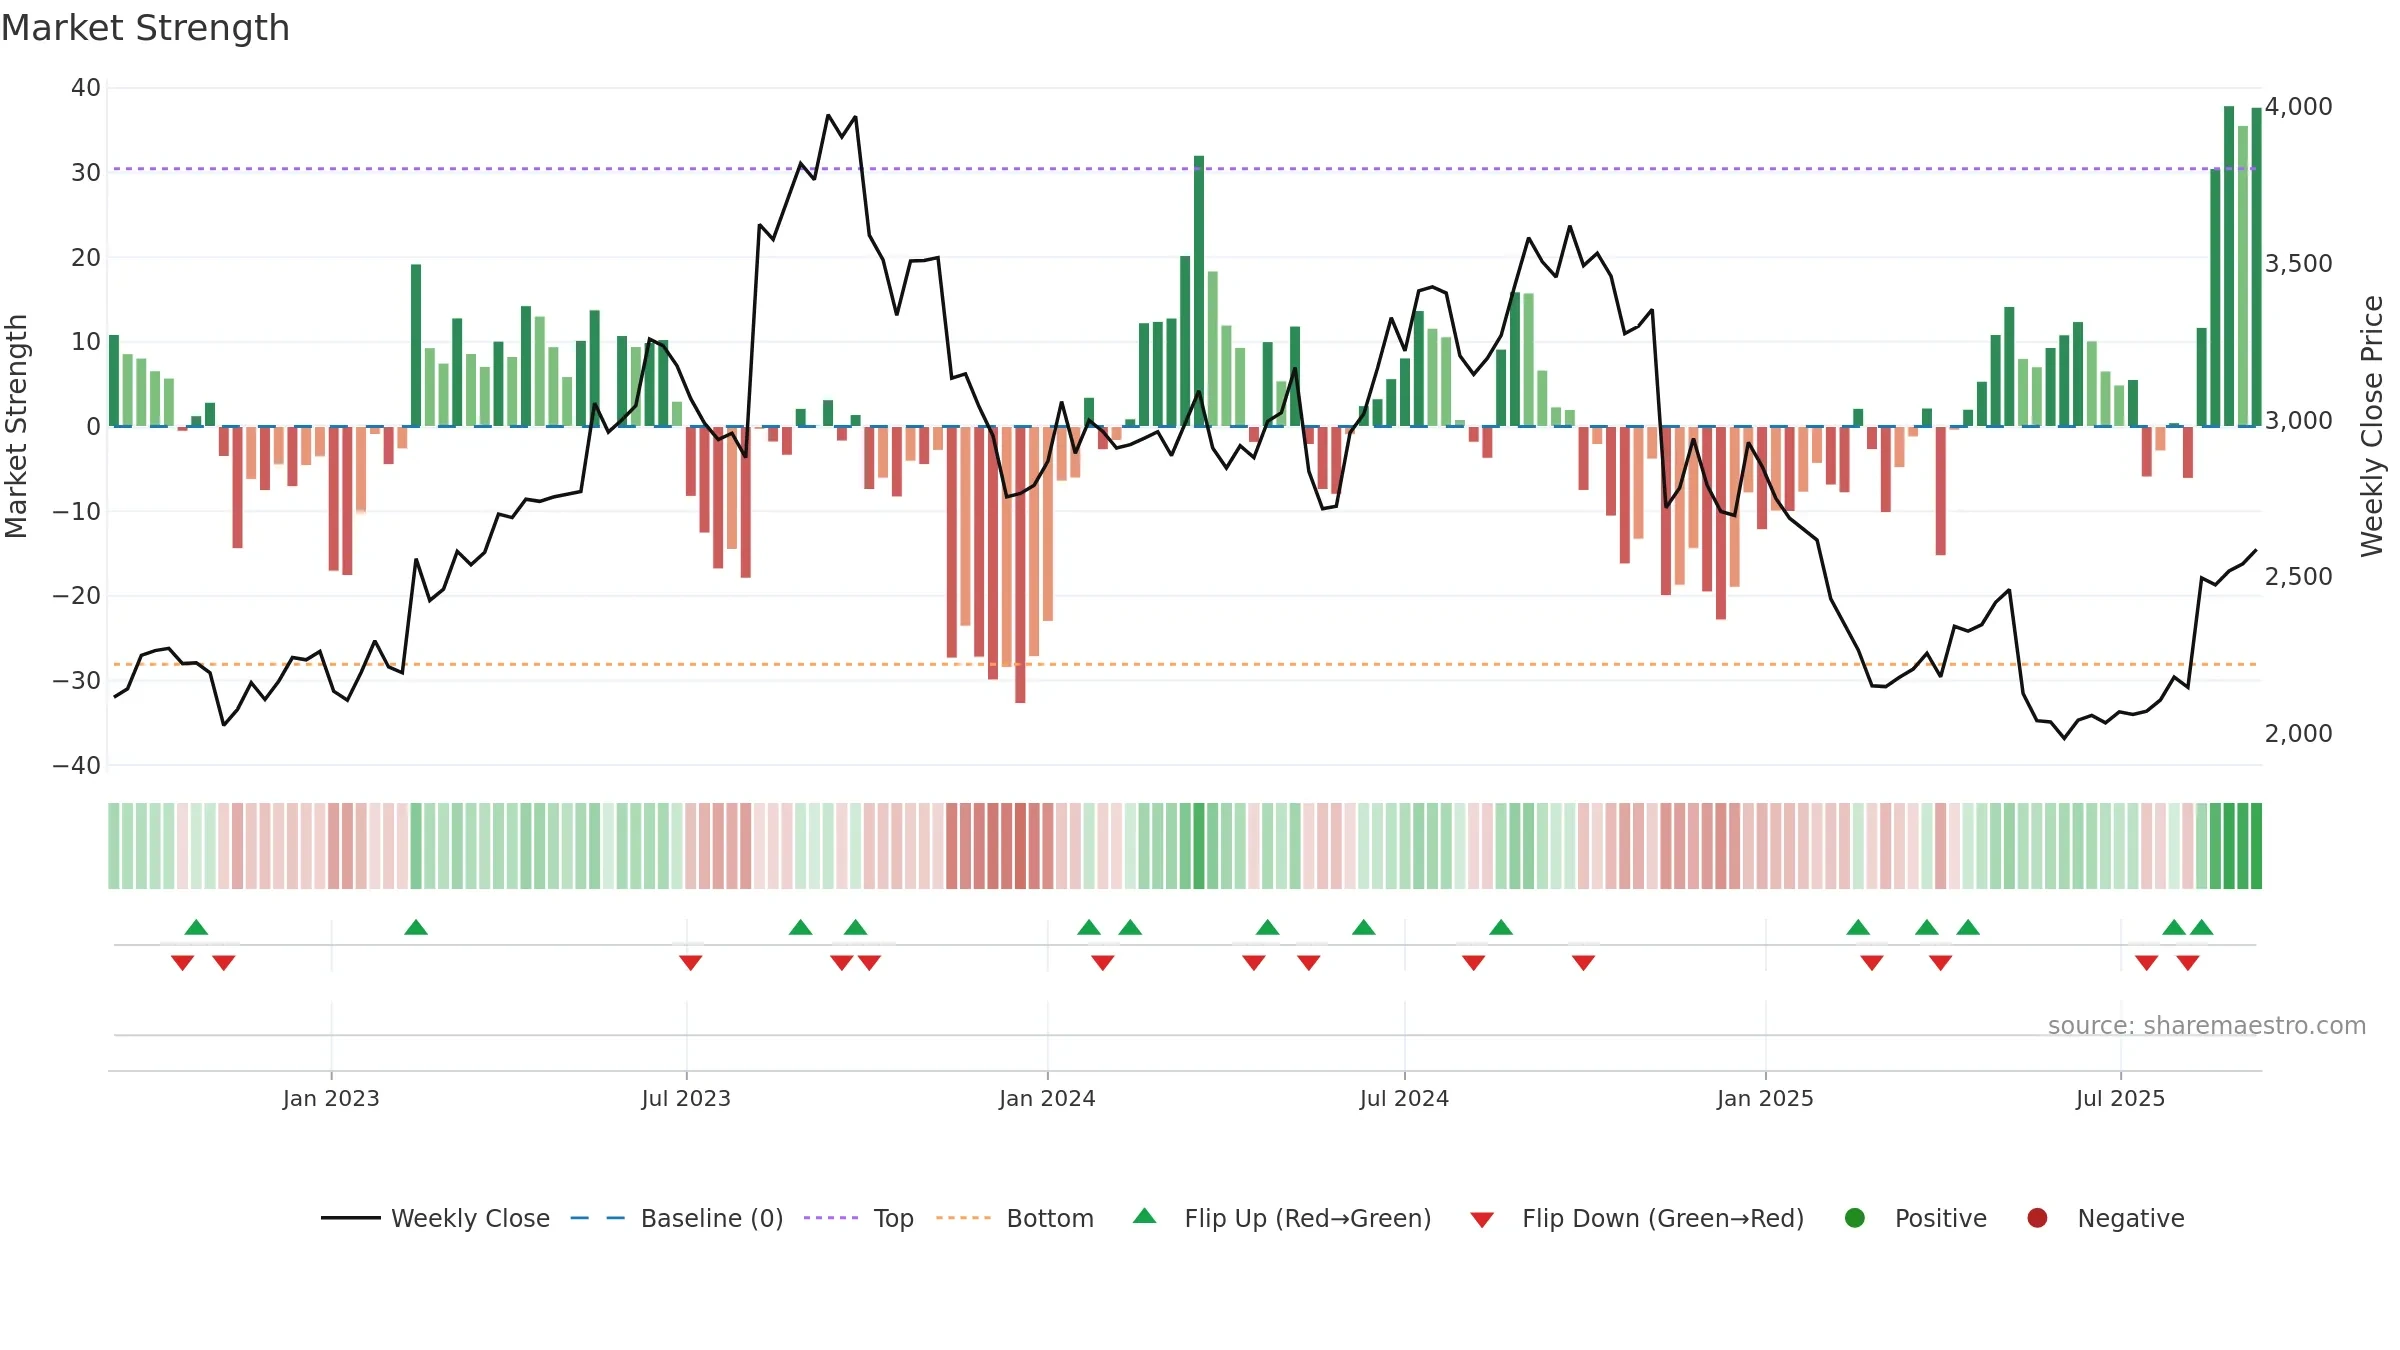Toggle the Baseline (0) legend entry

click(677, 1218)
